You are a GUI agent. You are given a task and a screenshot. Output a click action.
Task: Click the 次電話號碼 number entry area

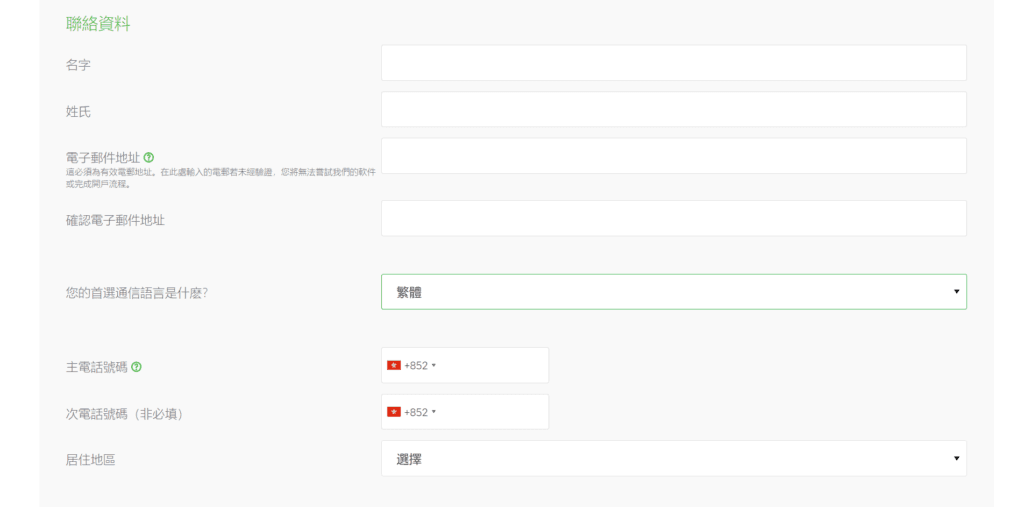493,412
